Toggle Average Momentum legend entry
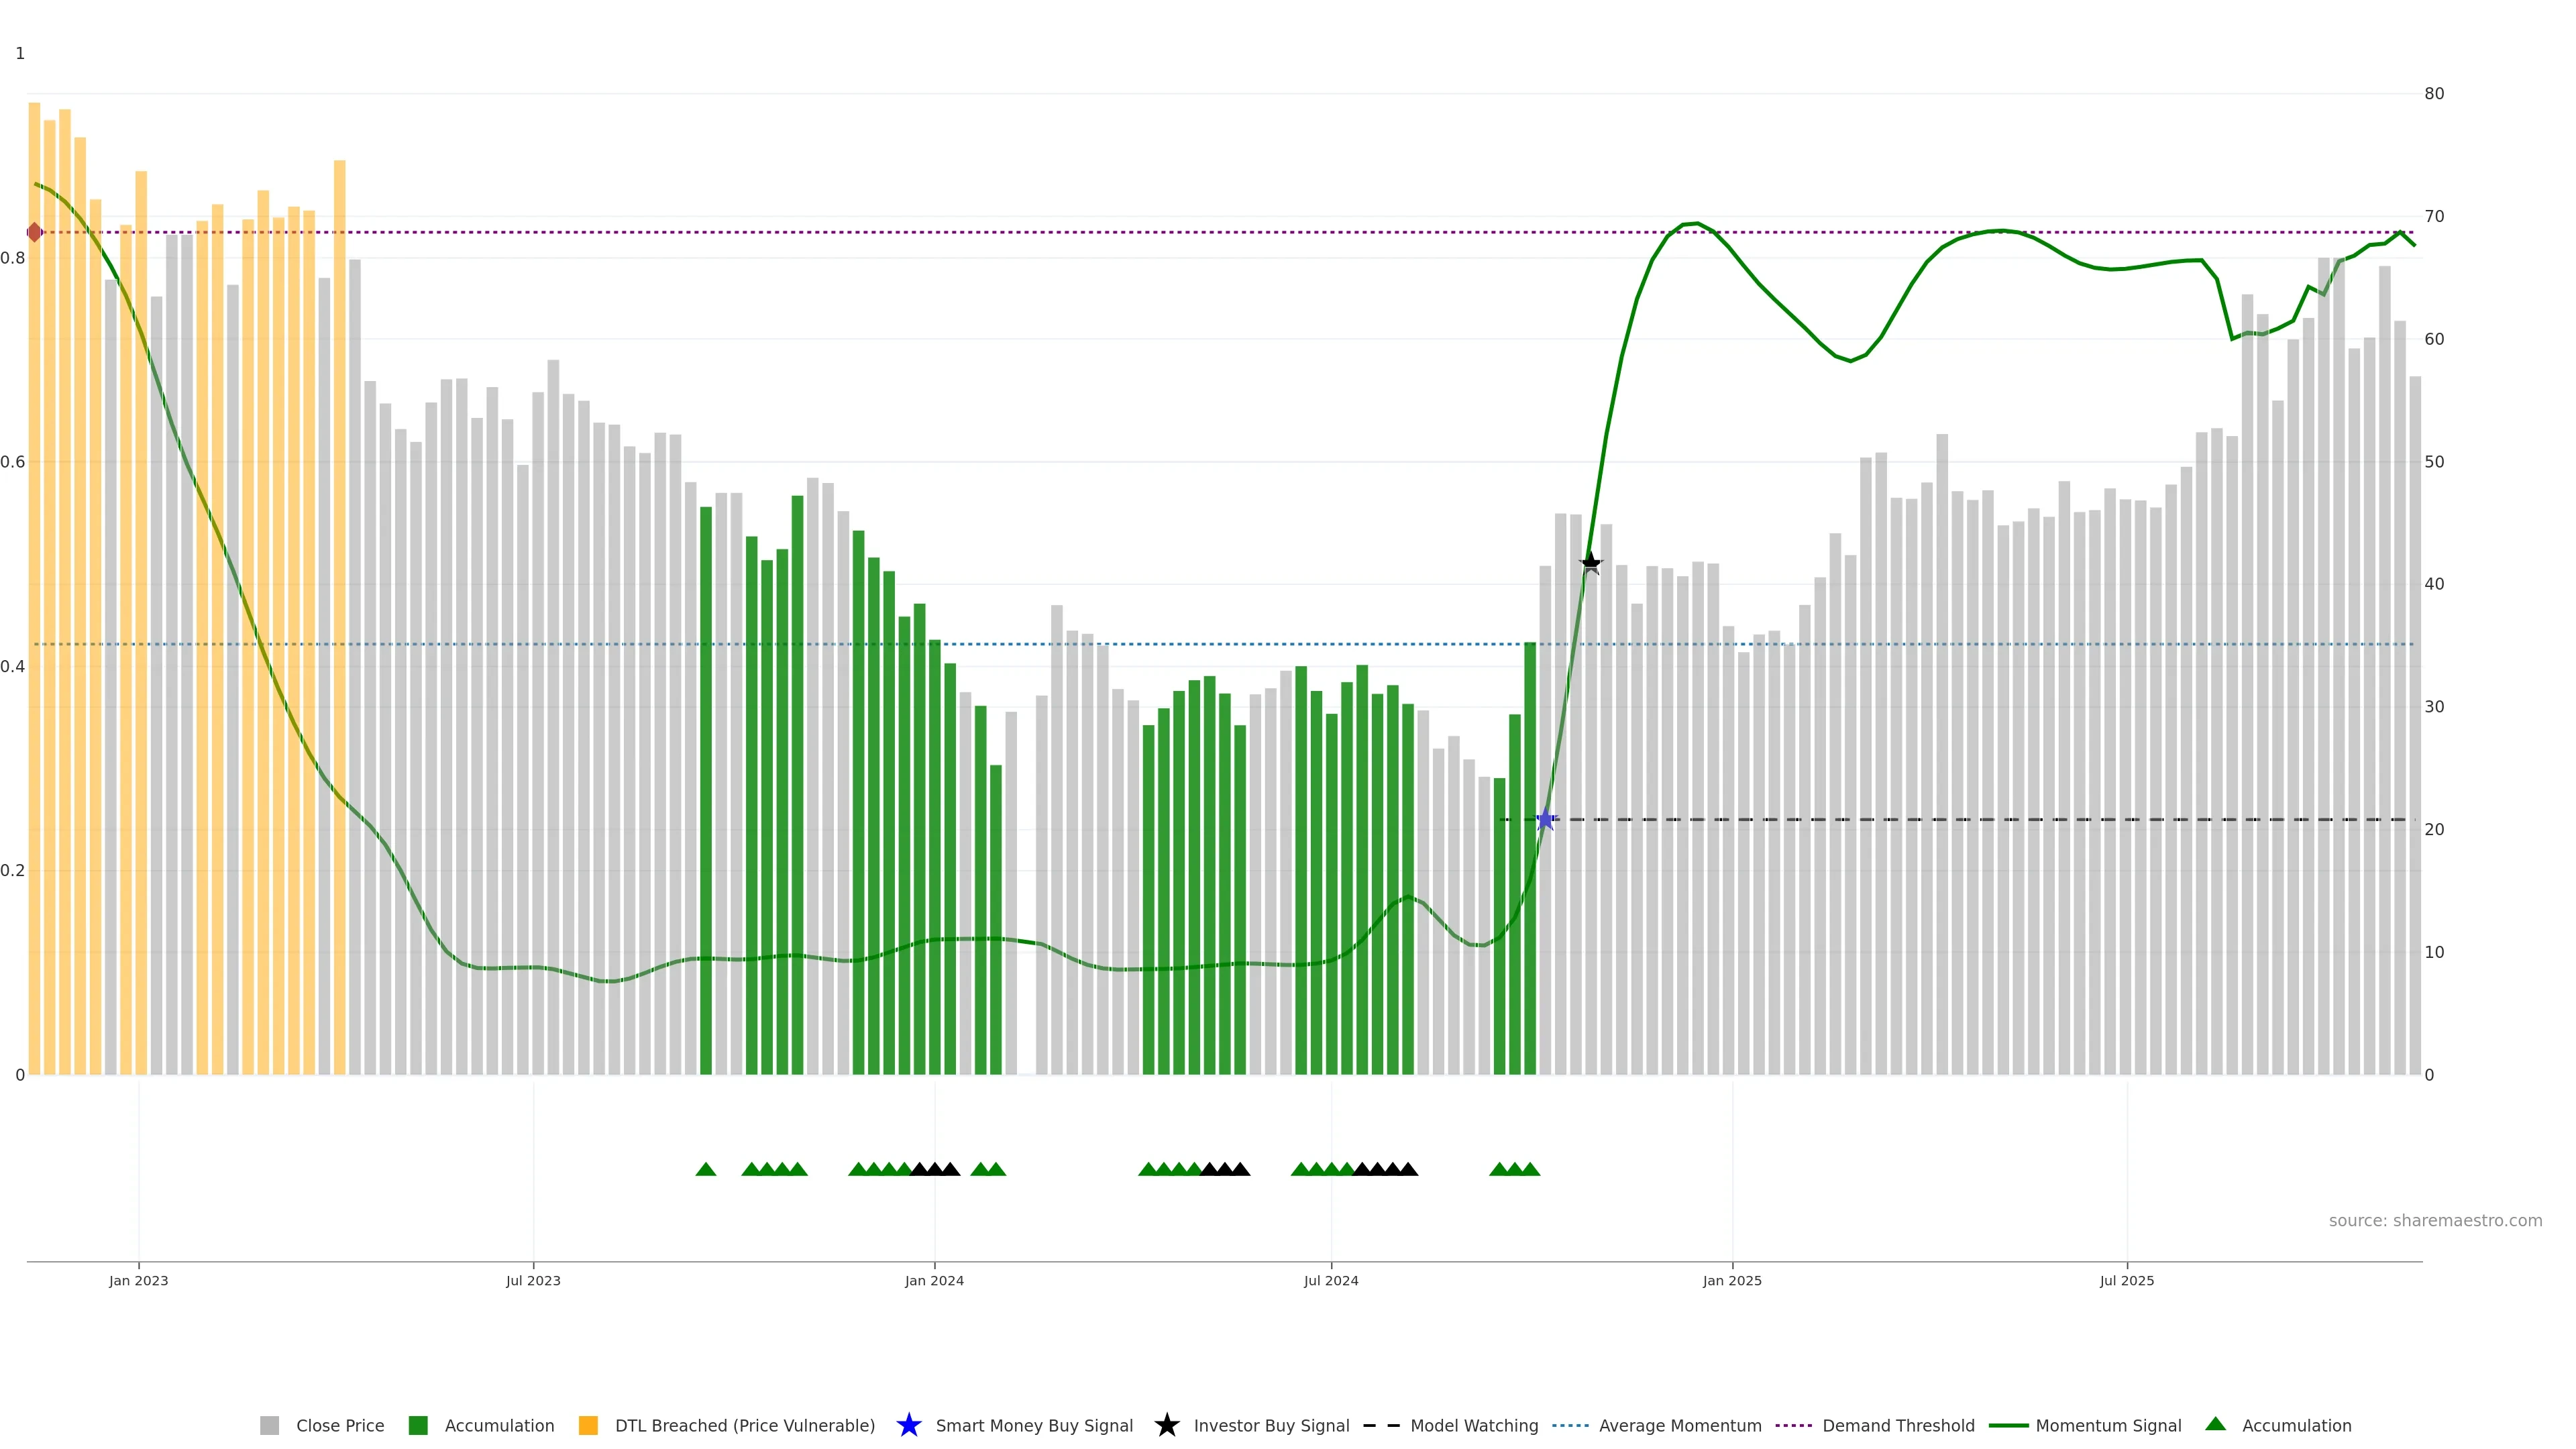The width and height of the screenshot is (2576, 1449). tap(1679, 1425)
